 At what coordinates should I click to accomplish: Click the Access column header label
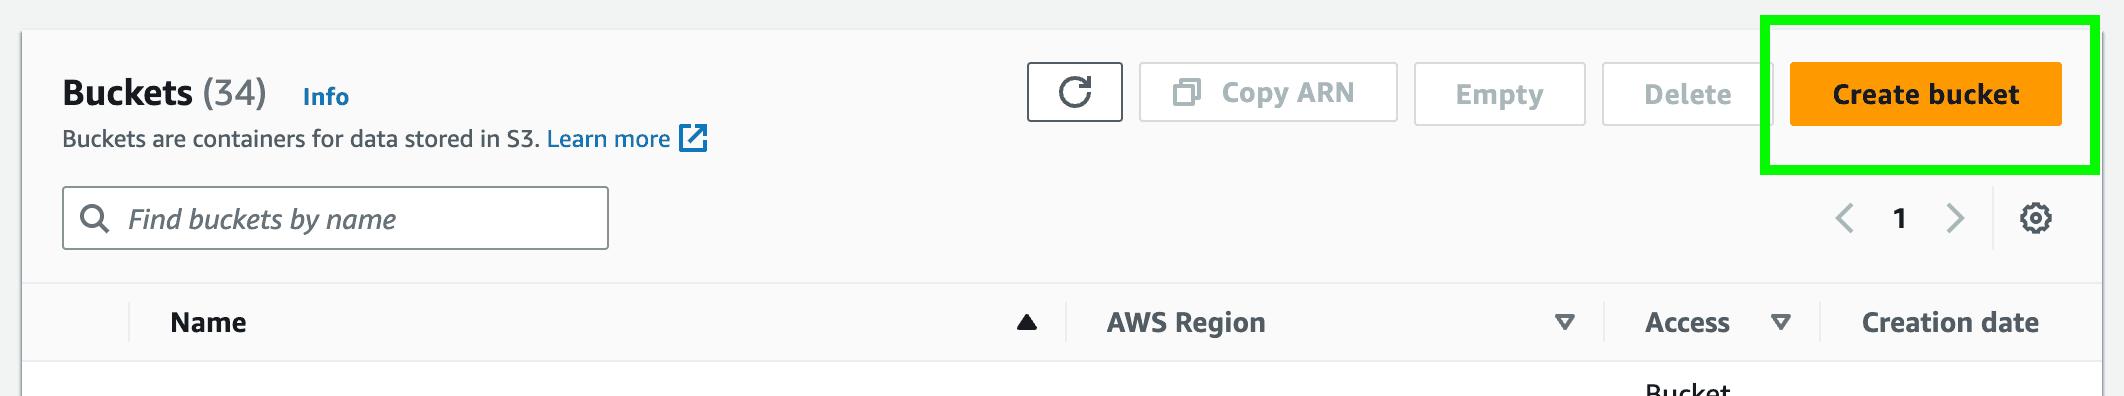1687,322
